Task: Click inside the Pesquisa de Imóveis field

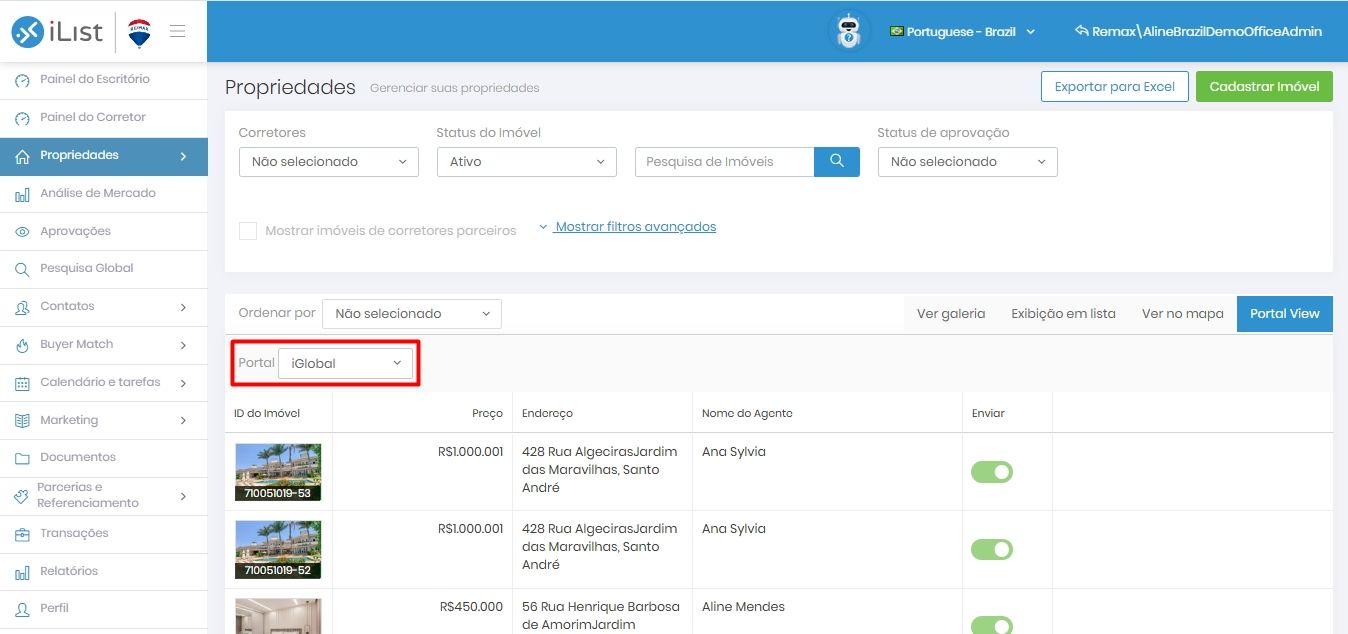Action: pyautogui.click(x=725, y=161)
